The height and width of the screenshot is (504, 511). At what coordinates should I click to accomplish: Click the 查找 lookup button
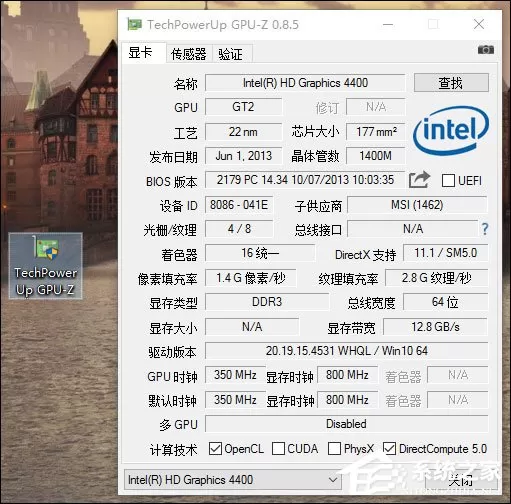pyautogui.click(x=451, y=83)
